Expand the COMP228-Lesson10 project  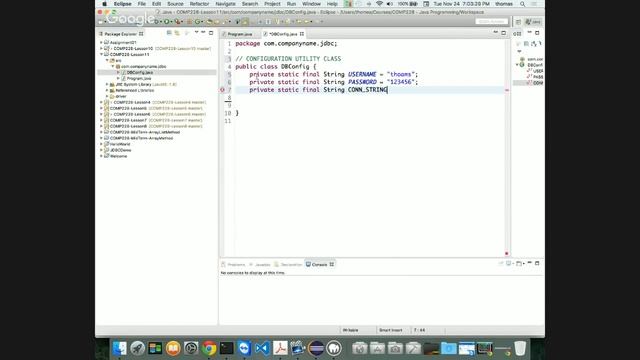click(101, 48)
